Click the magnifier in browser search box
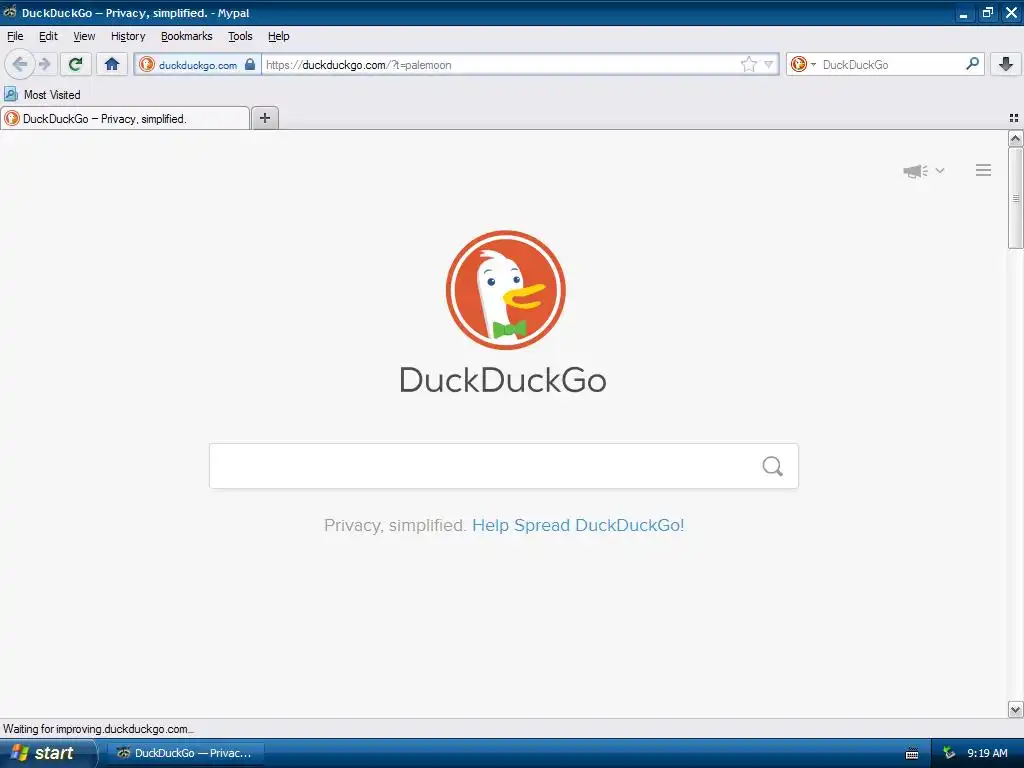 972,64
